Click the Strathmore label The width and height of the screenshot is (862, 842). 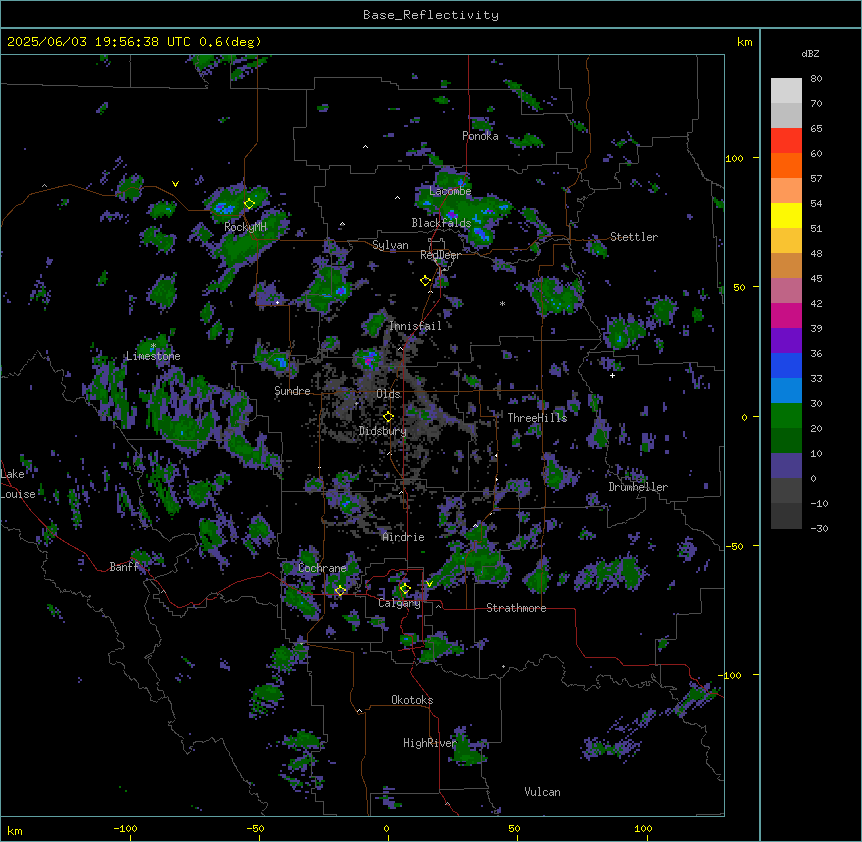(x=516, y=608)
